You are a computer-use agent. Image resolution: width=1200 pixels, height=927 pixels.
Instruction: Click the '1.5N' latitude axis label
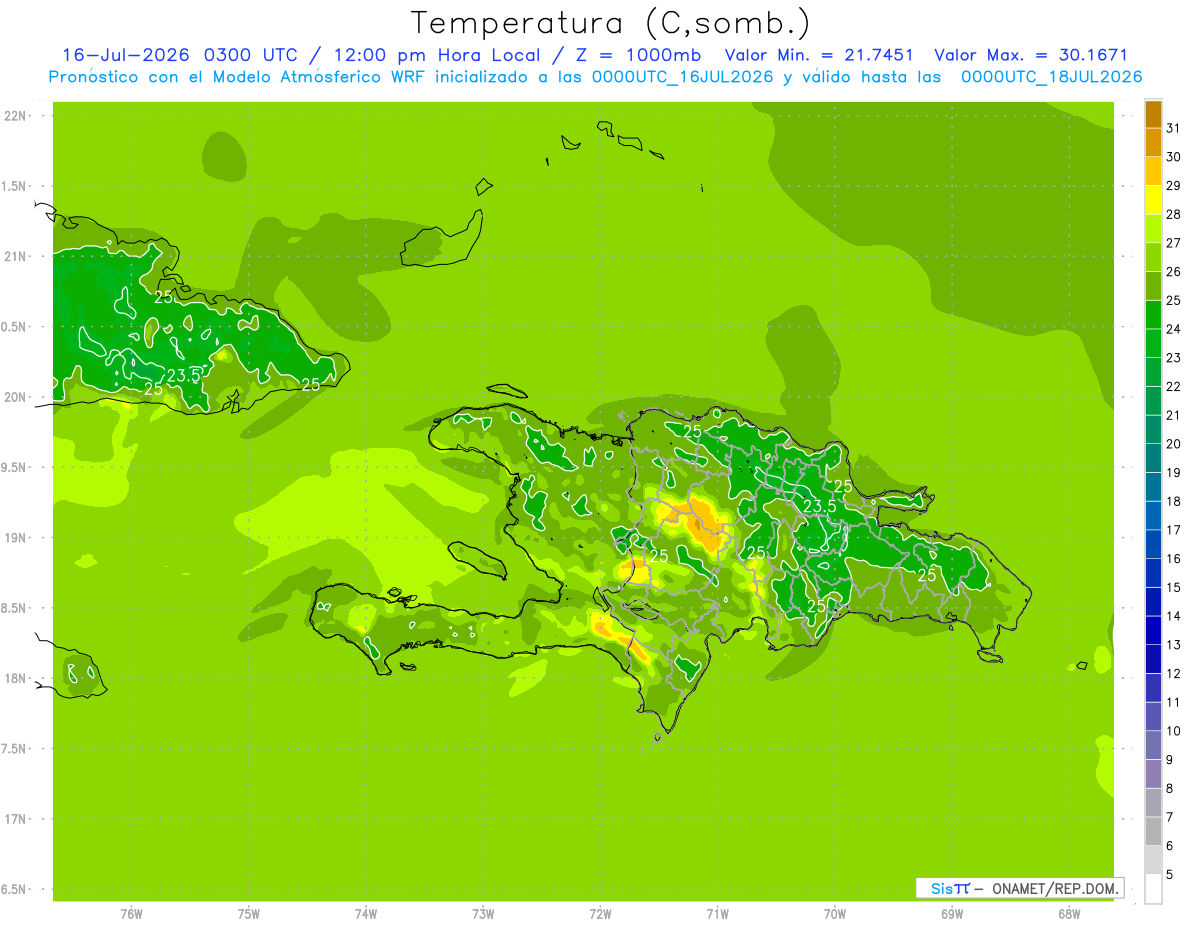coord(15,186)
